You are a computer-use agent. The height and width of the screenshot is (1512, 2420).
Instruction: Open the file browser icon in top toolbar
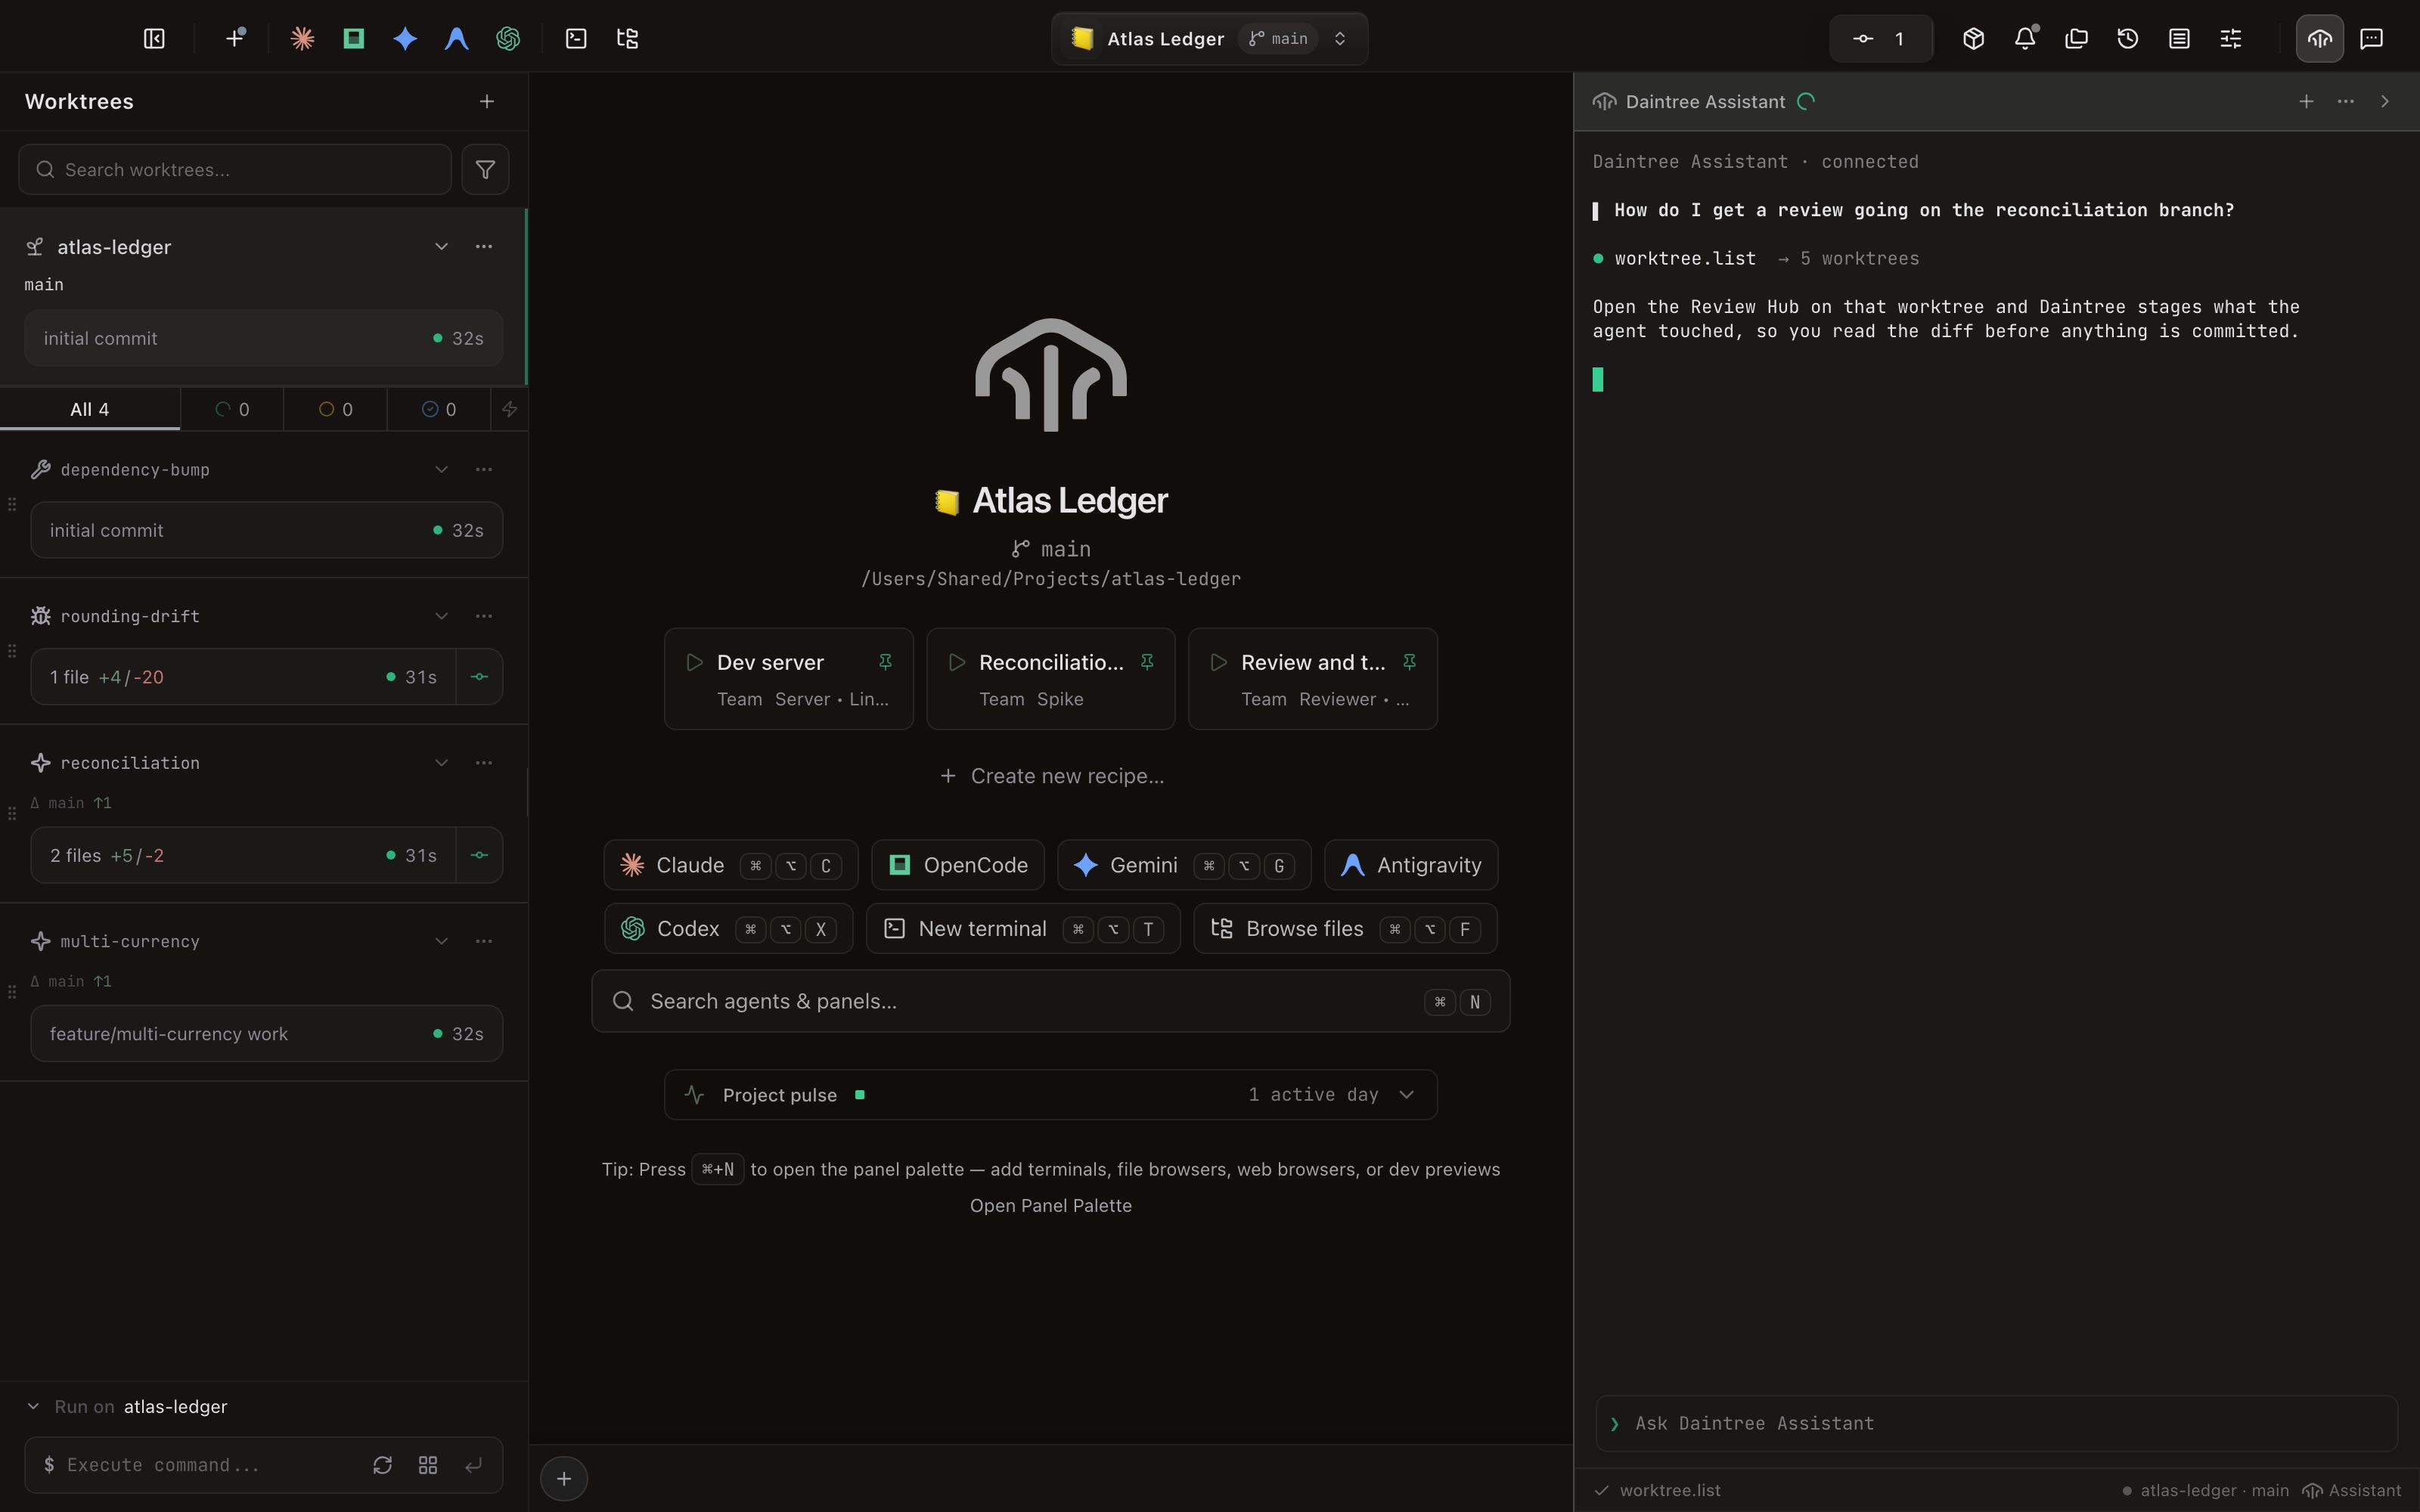point(628,39)
